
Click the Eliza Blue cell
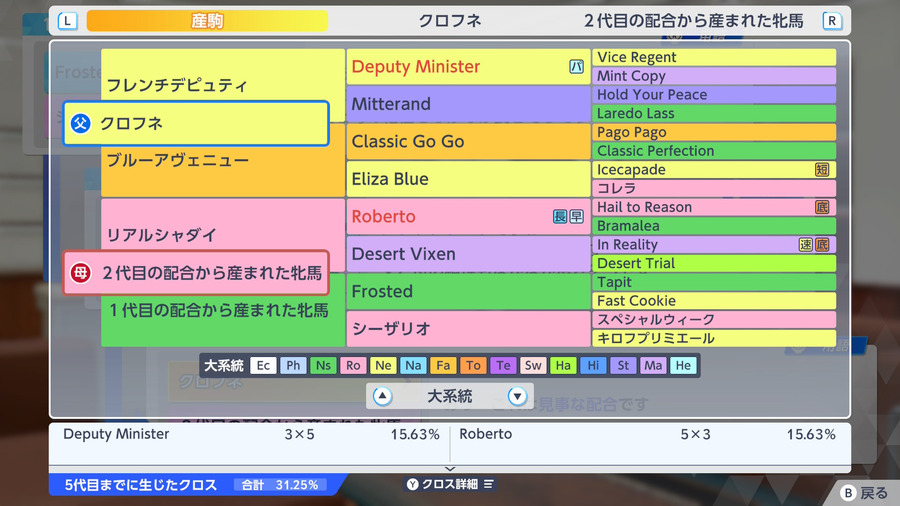(x=468, y=179)
